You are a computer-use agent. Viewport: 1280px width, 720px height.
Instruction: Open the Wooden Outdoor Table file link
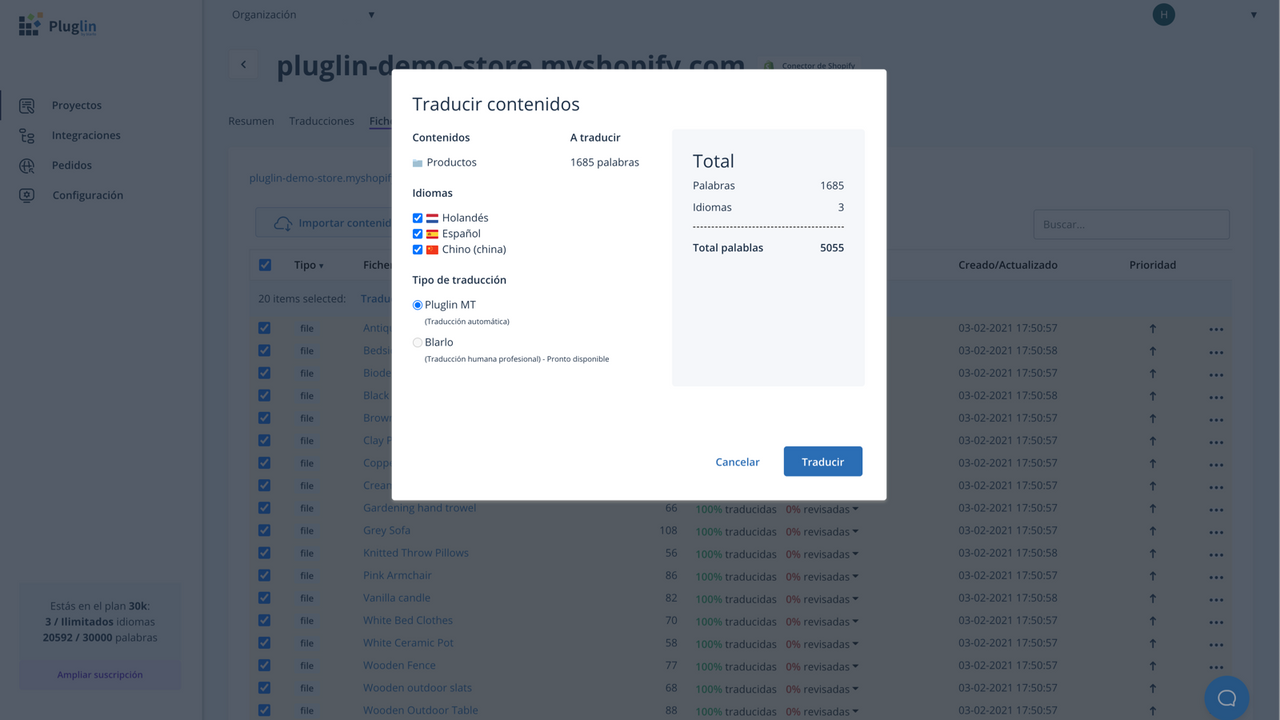coord(420,710)
